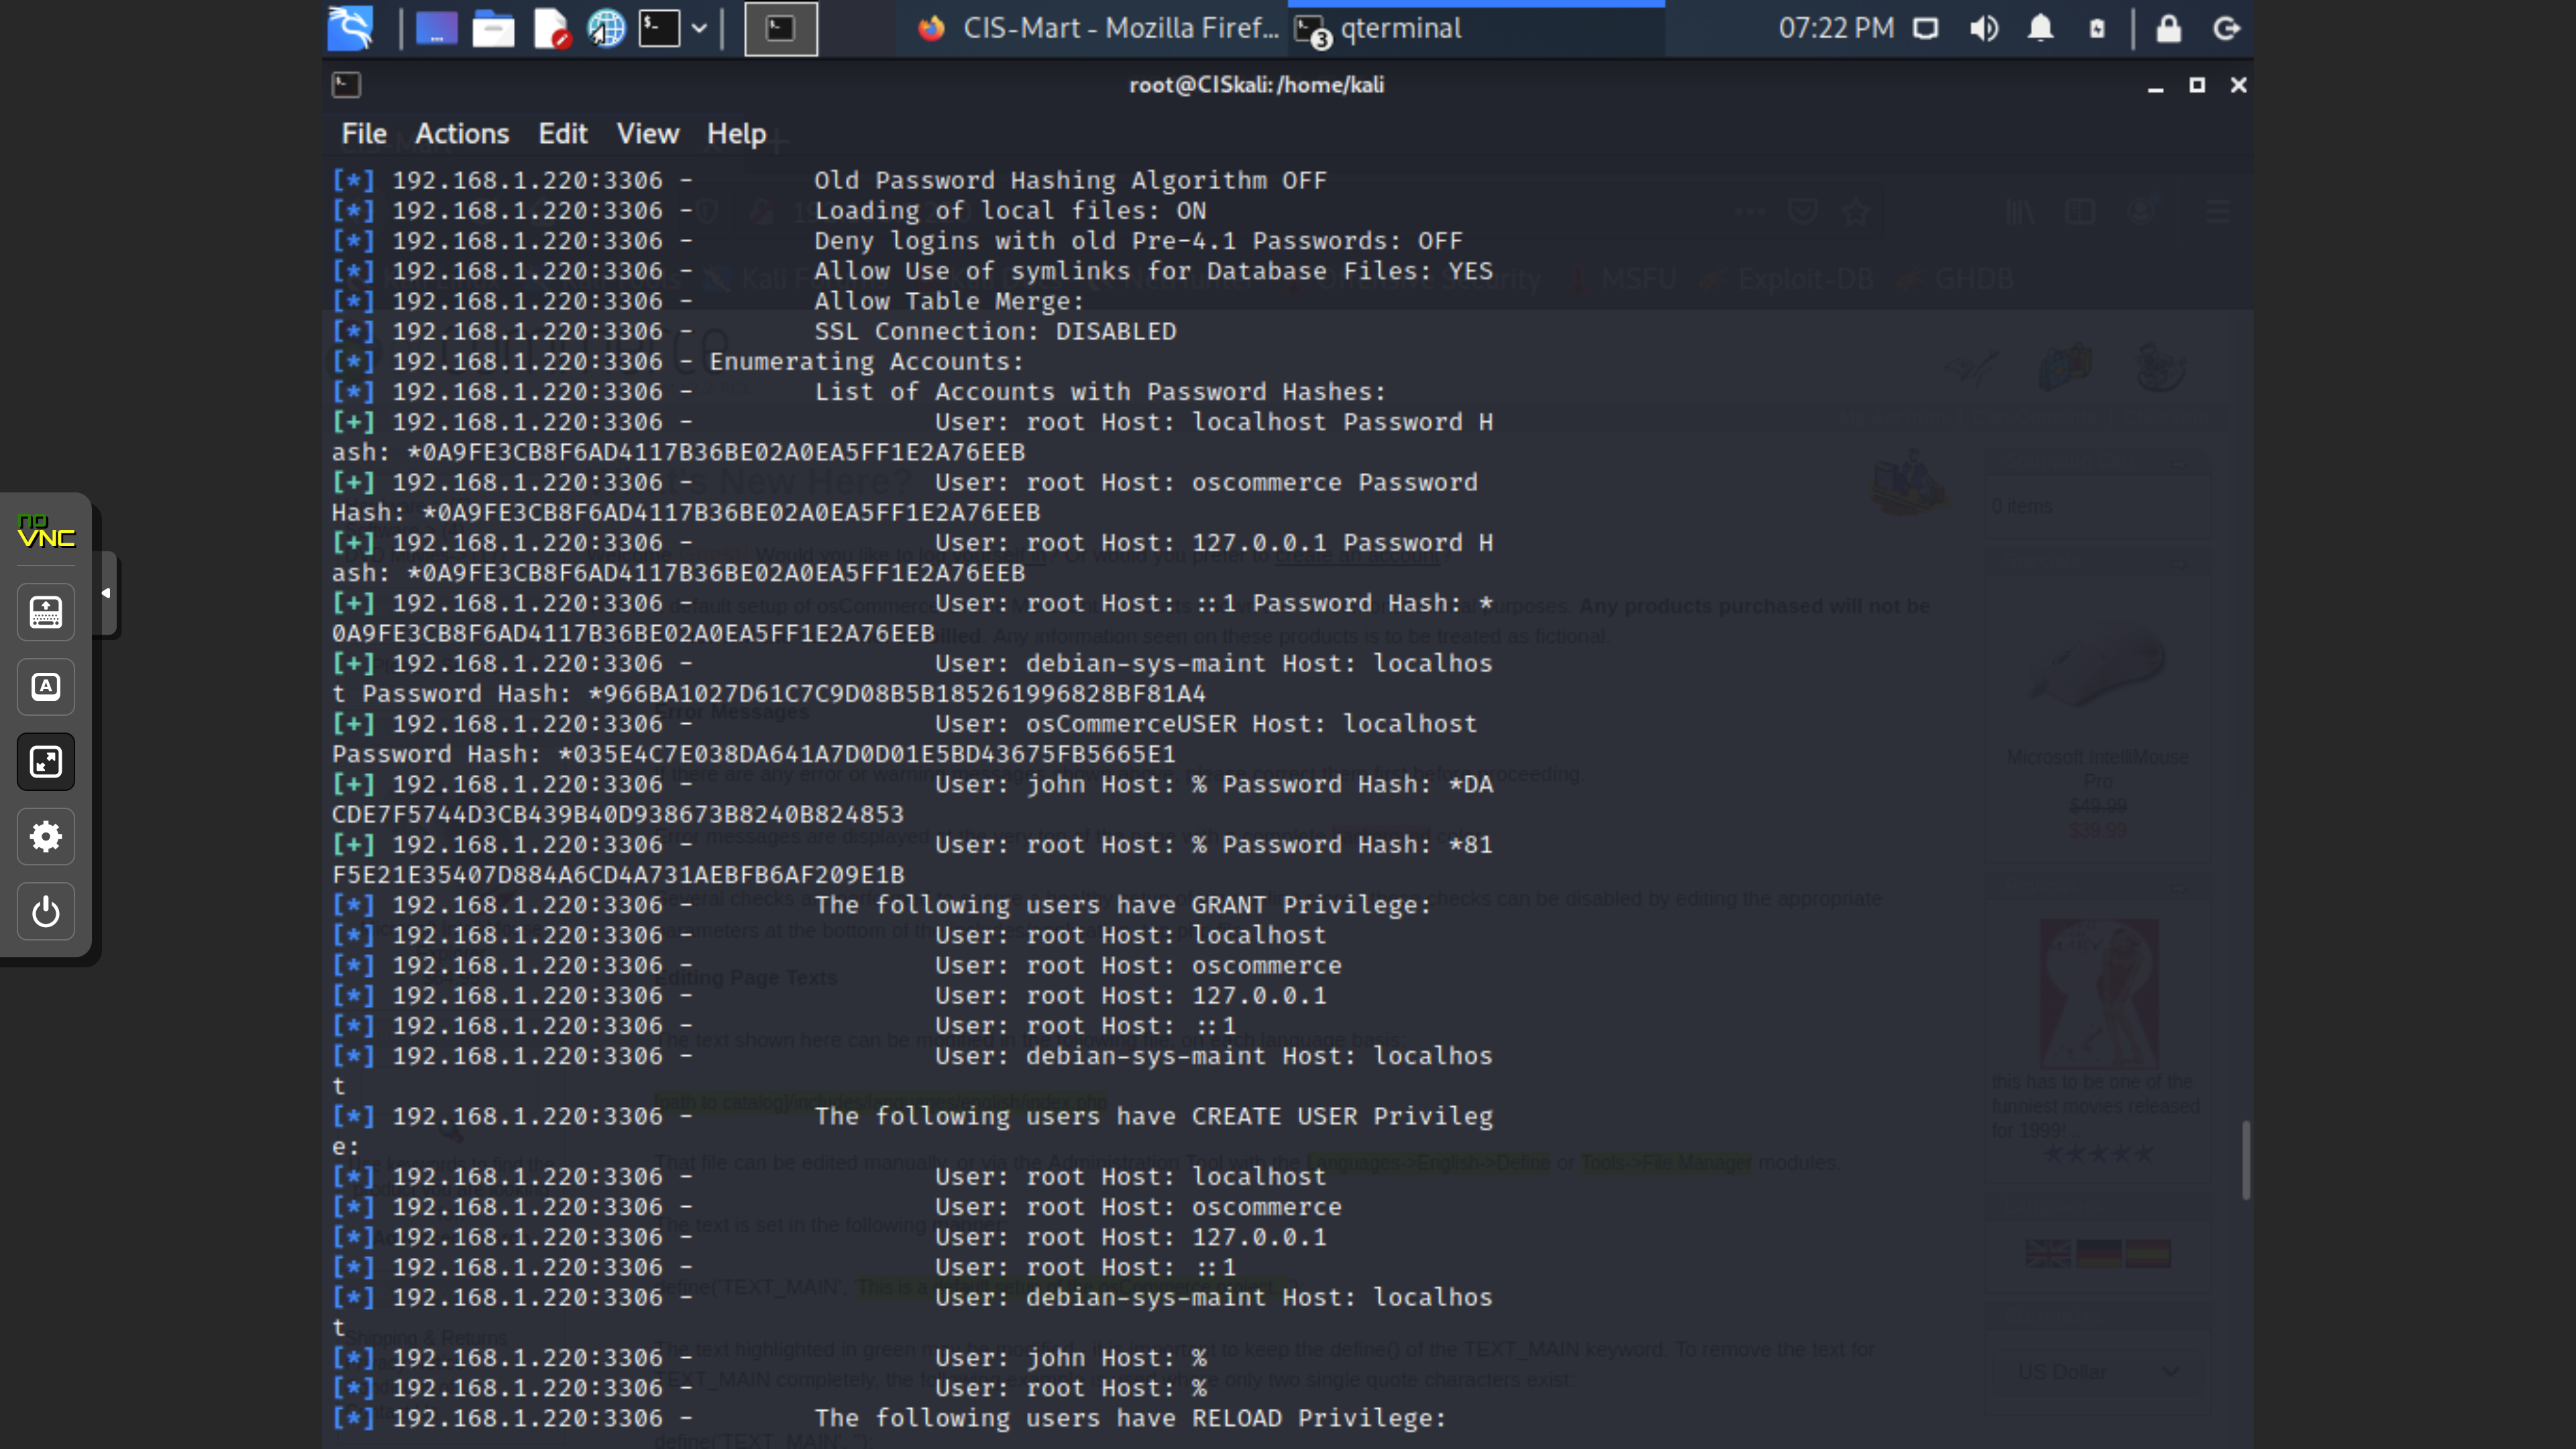The height and width of the screenshot is (1449, 2576).
Task: Click "Allow Use of symlinks for Database Files: YES"
Action: (x=1153, y=271)
